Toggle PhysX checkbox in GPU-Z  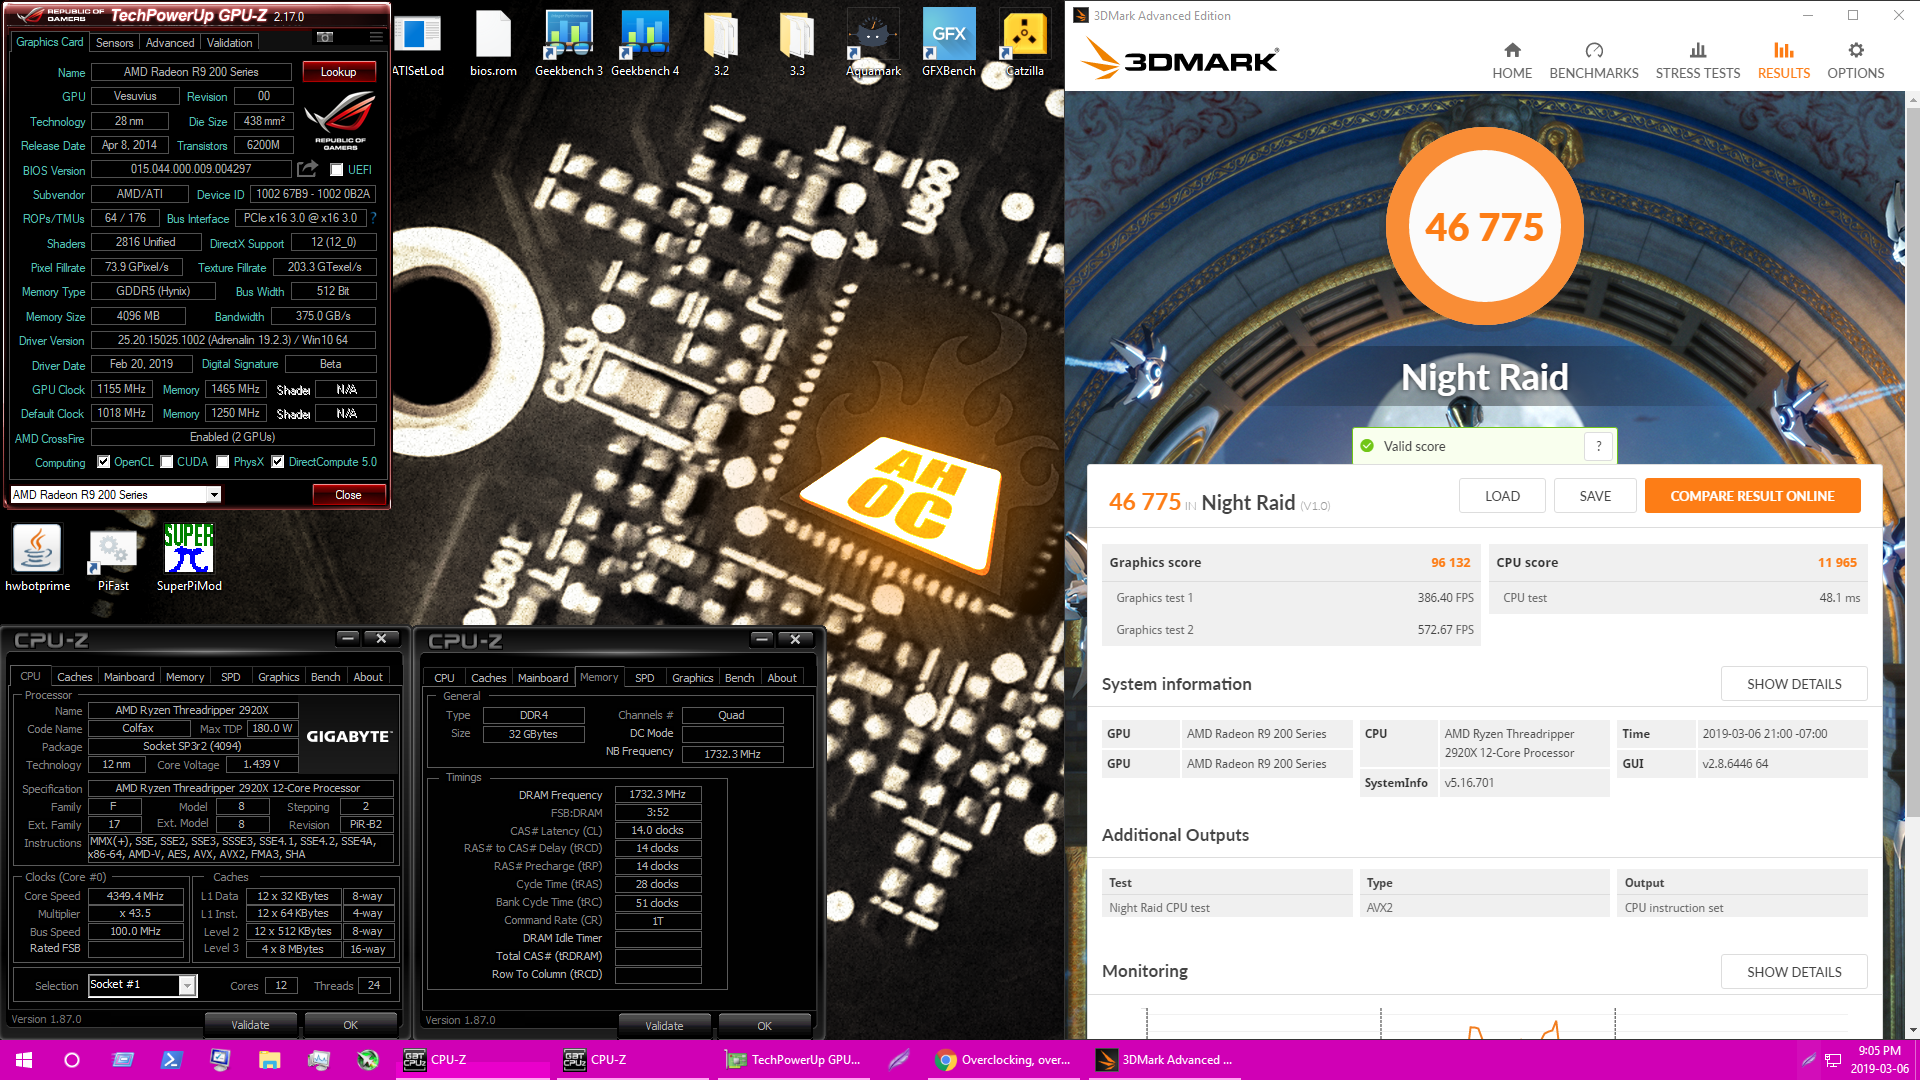[223, 462]
